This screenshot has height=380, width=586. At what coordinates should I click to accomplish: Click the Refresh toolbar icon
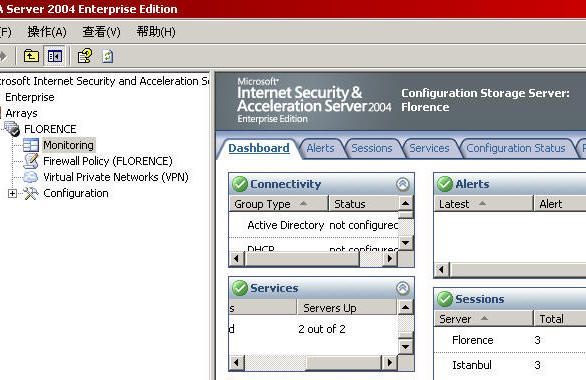point(108,56)
